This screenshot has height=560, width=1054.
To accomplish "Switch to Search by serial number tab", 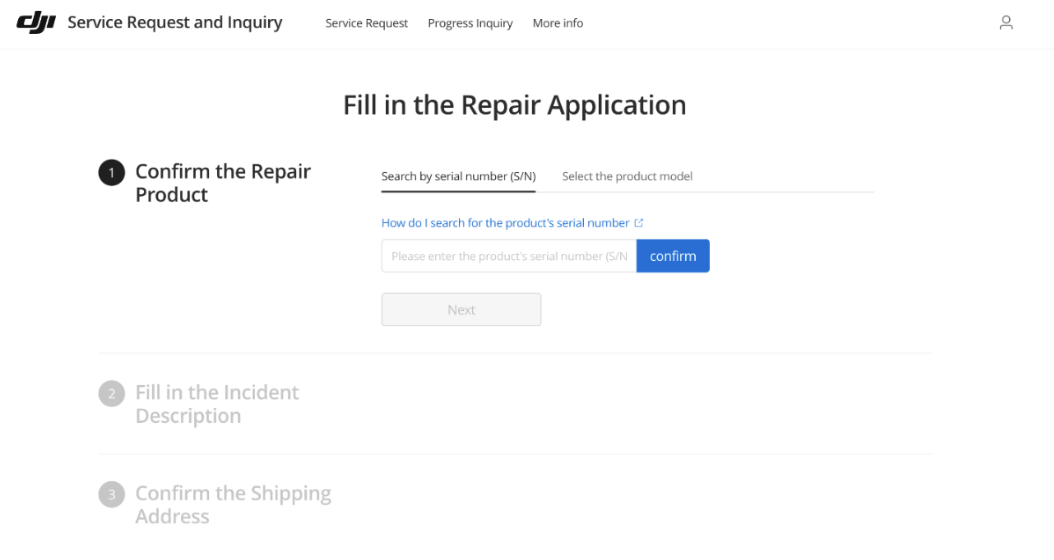I will click(x=458, y=176).
